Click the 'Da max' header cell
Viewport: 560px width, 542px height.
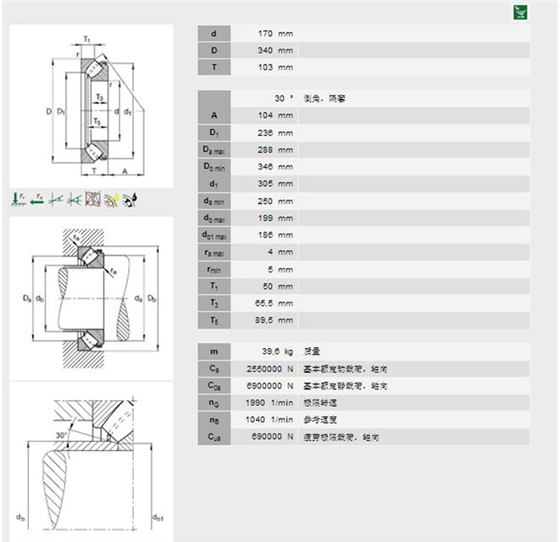pyautogui.click(x=214, y=150)
